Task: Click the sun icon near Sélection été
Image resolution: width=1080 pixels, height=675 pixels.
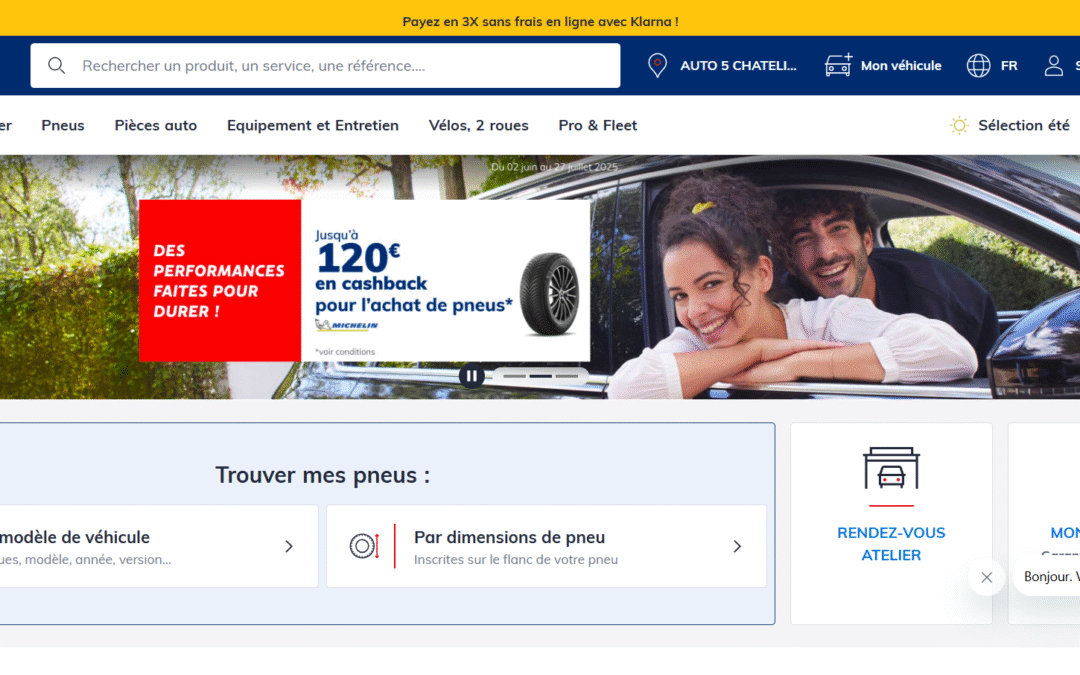Action: coord(959,125)
